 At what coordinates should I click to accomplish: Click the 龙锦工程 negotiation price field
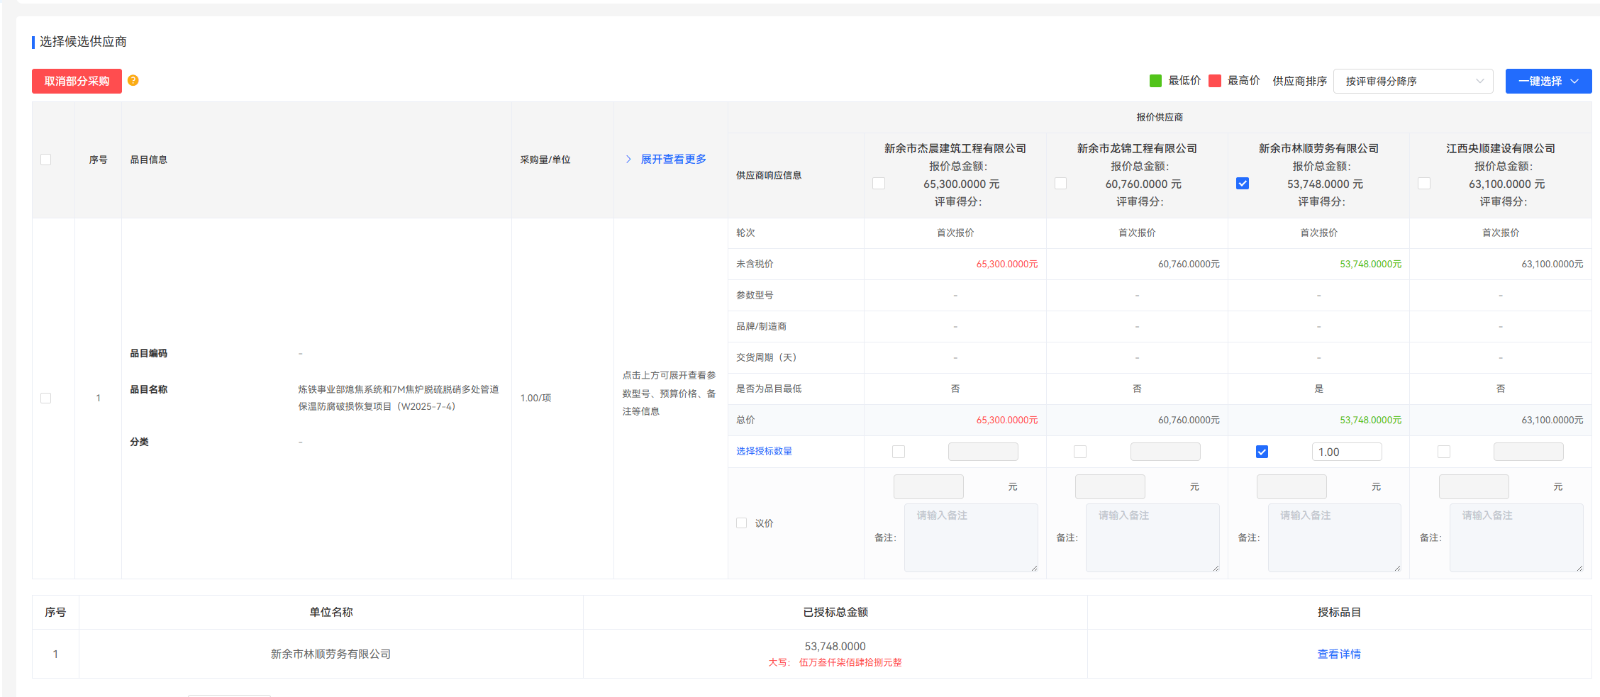pos(1110,487)
